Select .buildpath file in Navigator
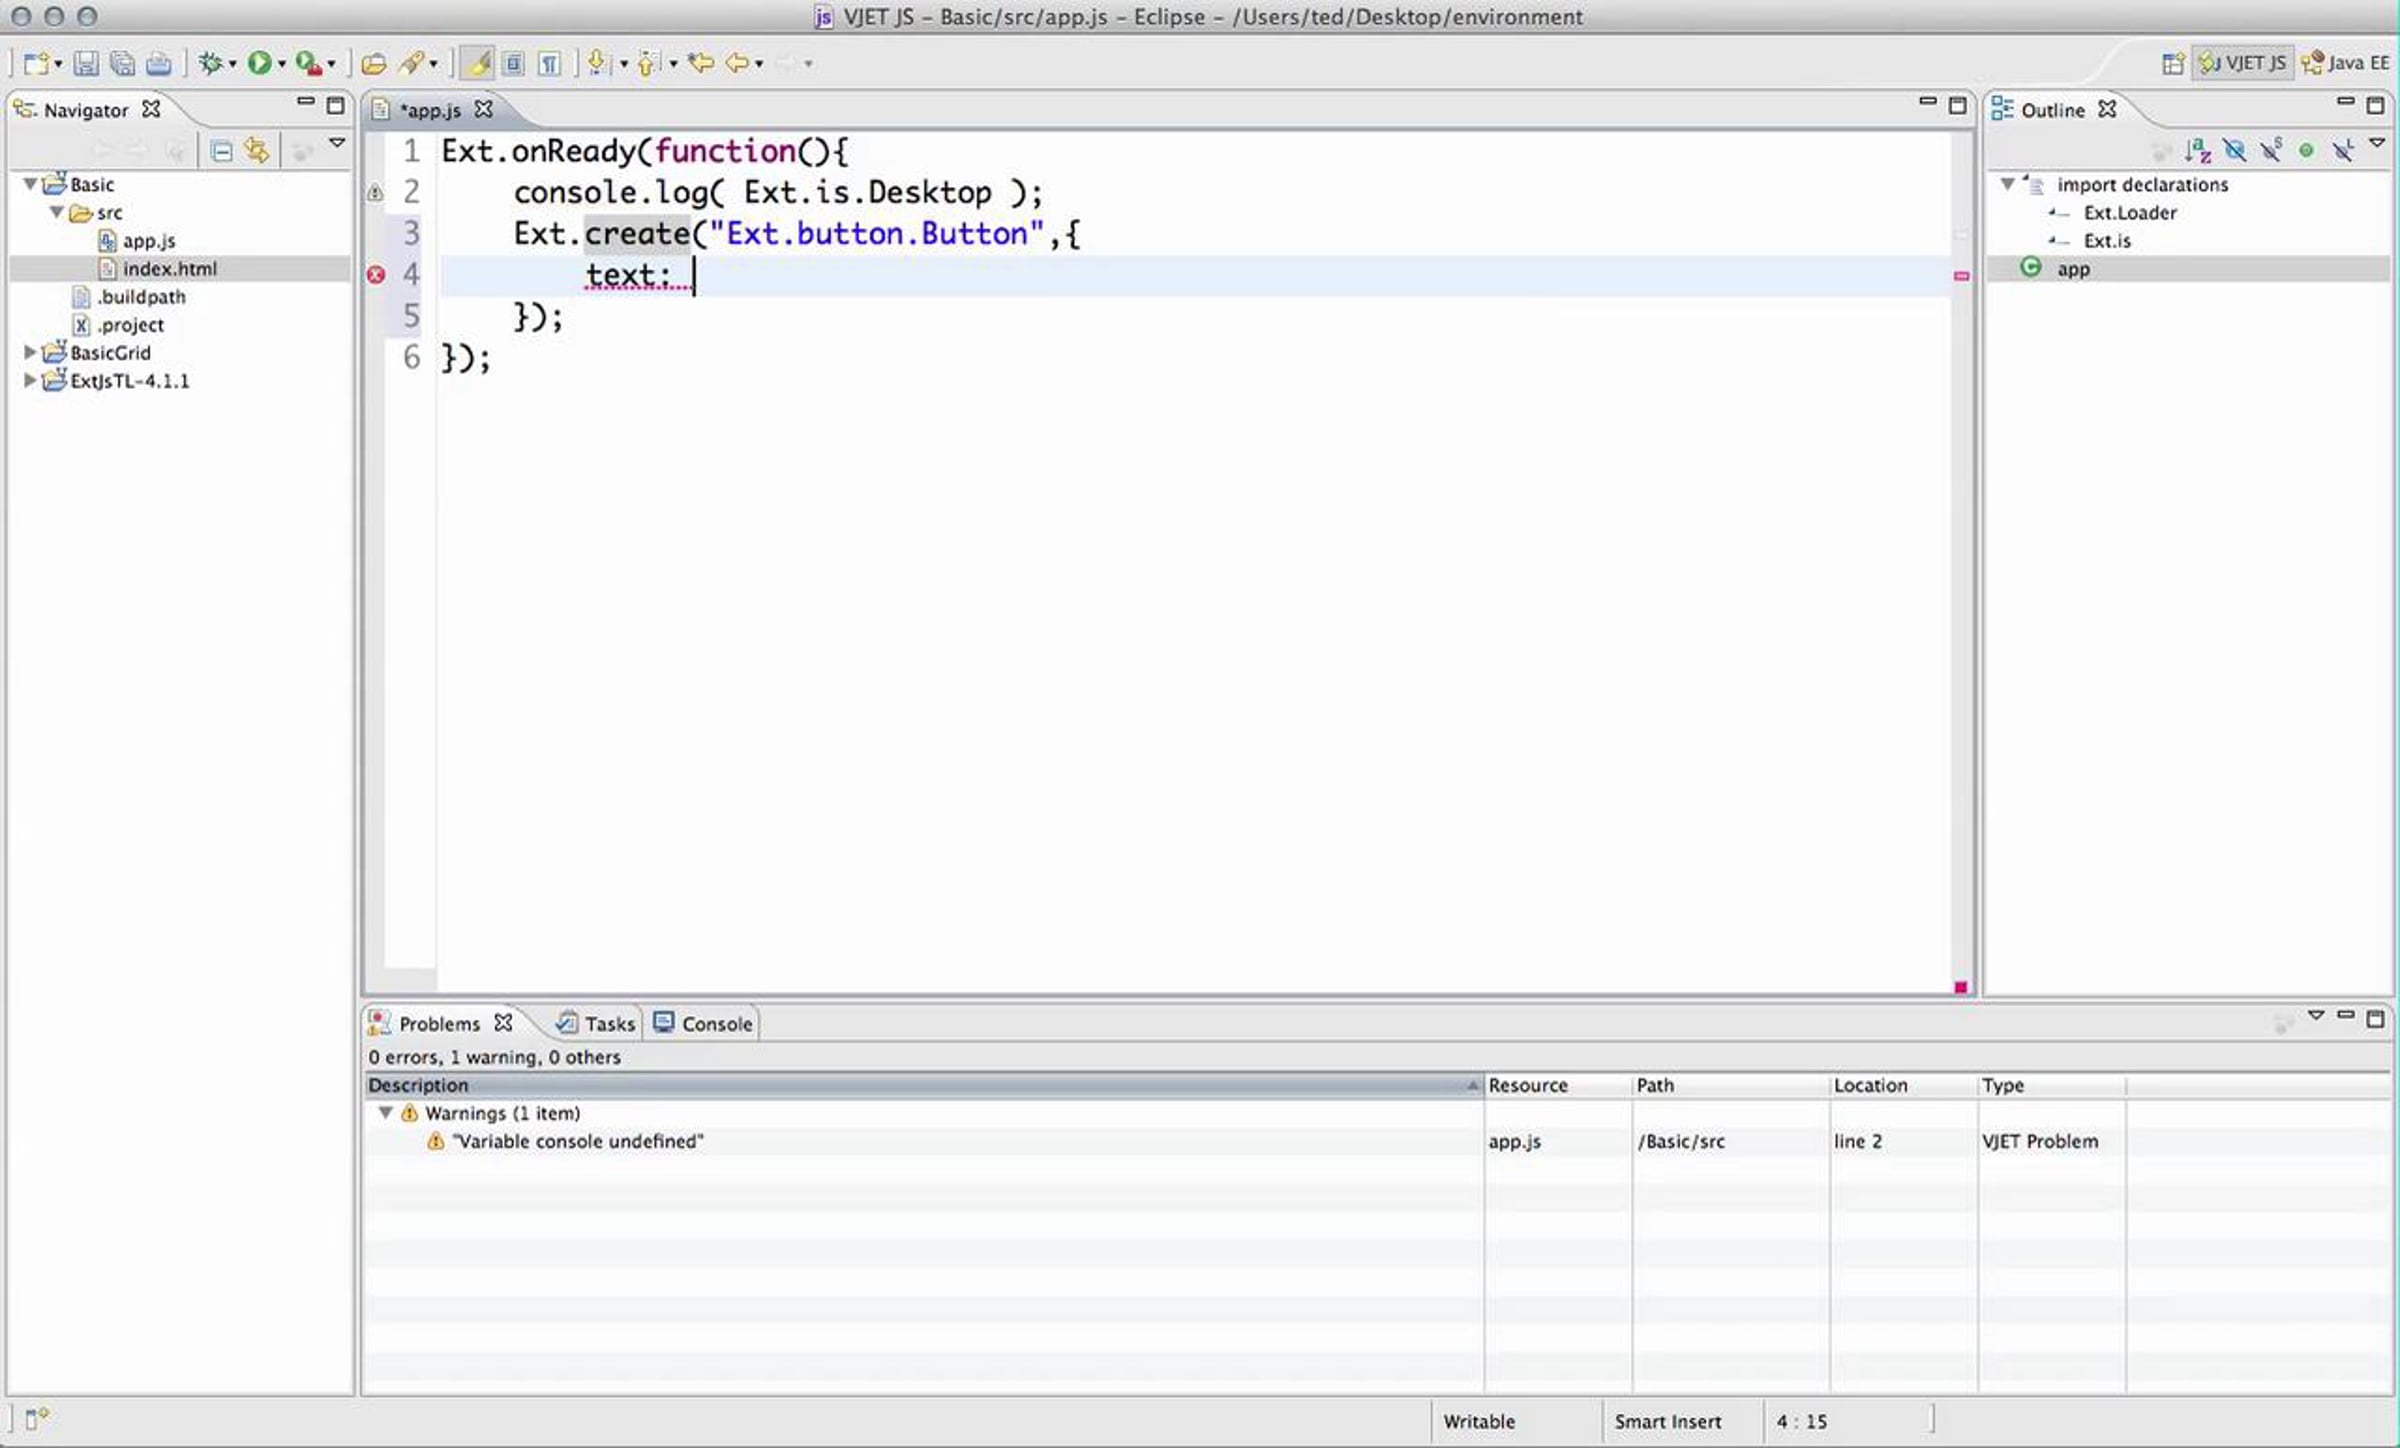The image size is (2400, 1448). click(141, 297)
